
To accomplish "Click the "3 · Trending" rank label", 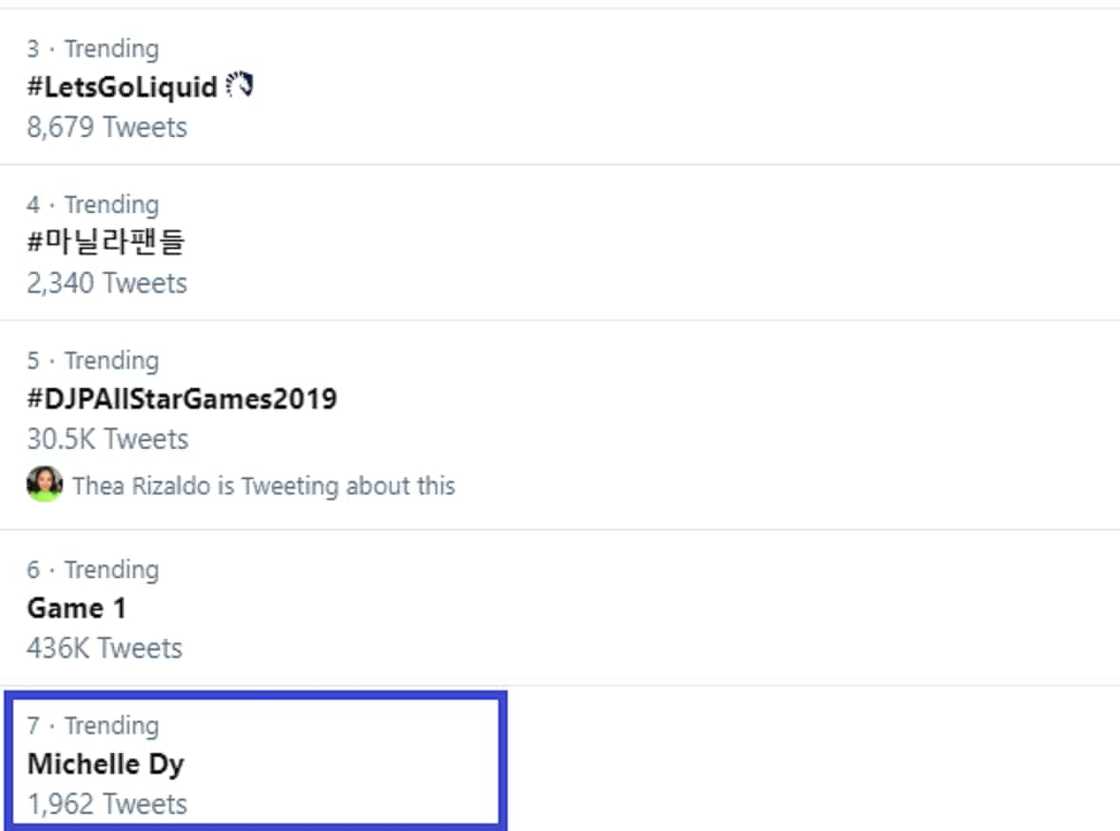I will pyautogui.click(x=93, y=48).
